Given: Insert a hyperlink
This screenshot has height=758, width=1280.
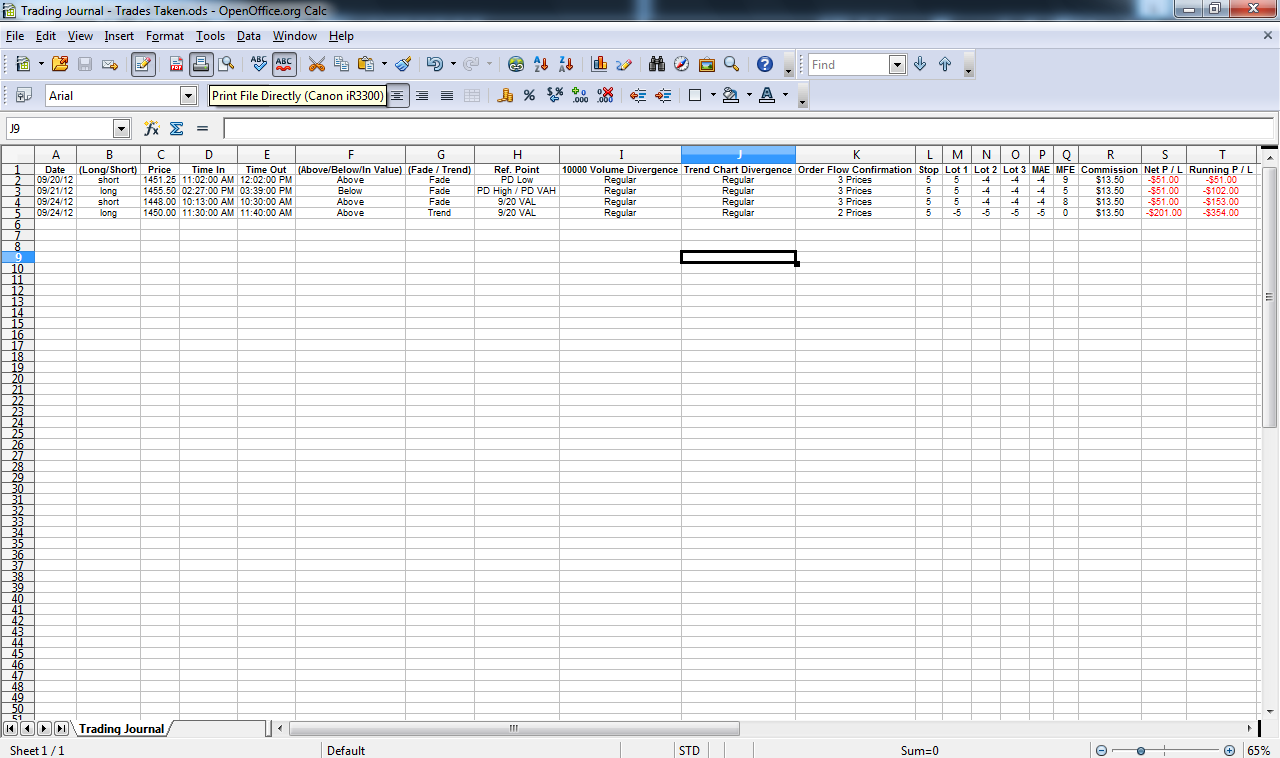Looking at the screenshot, I should pyautogui.click(x=516, y=64).
